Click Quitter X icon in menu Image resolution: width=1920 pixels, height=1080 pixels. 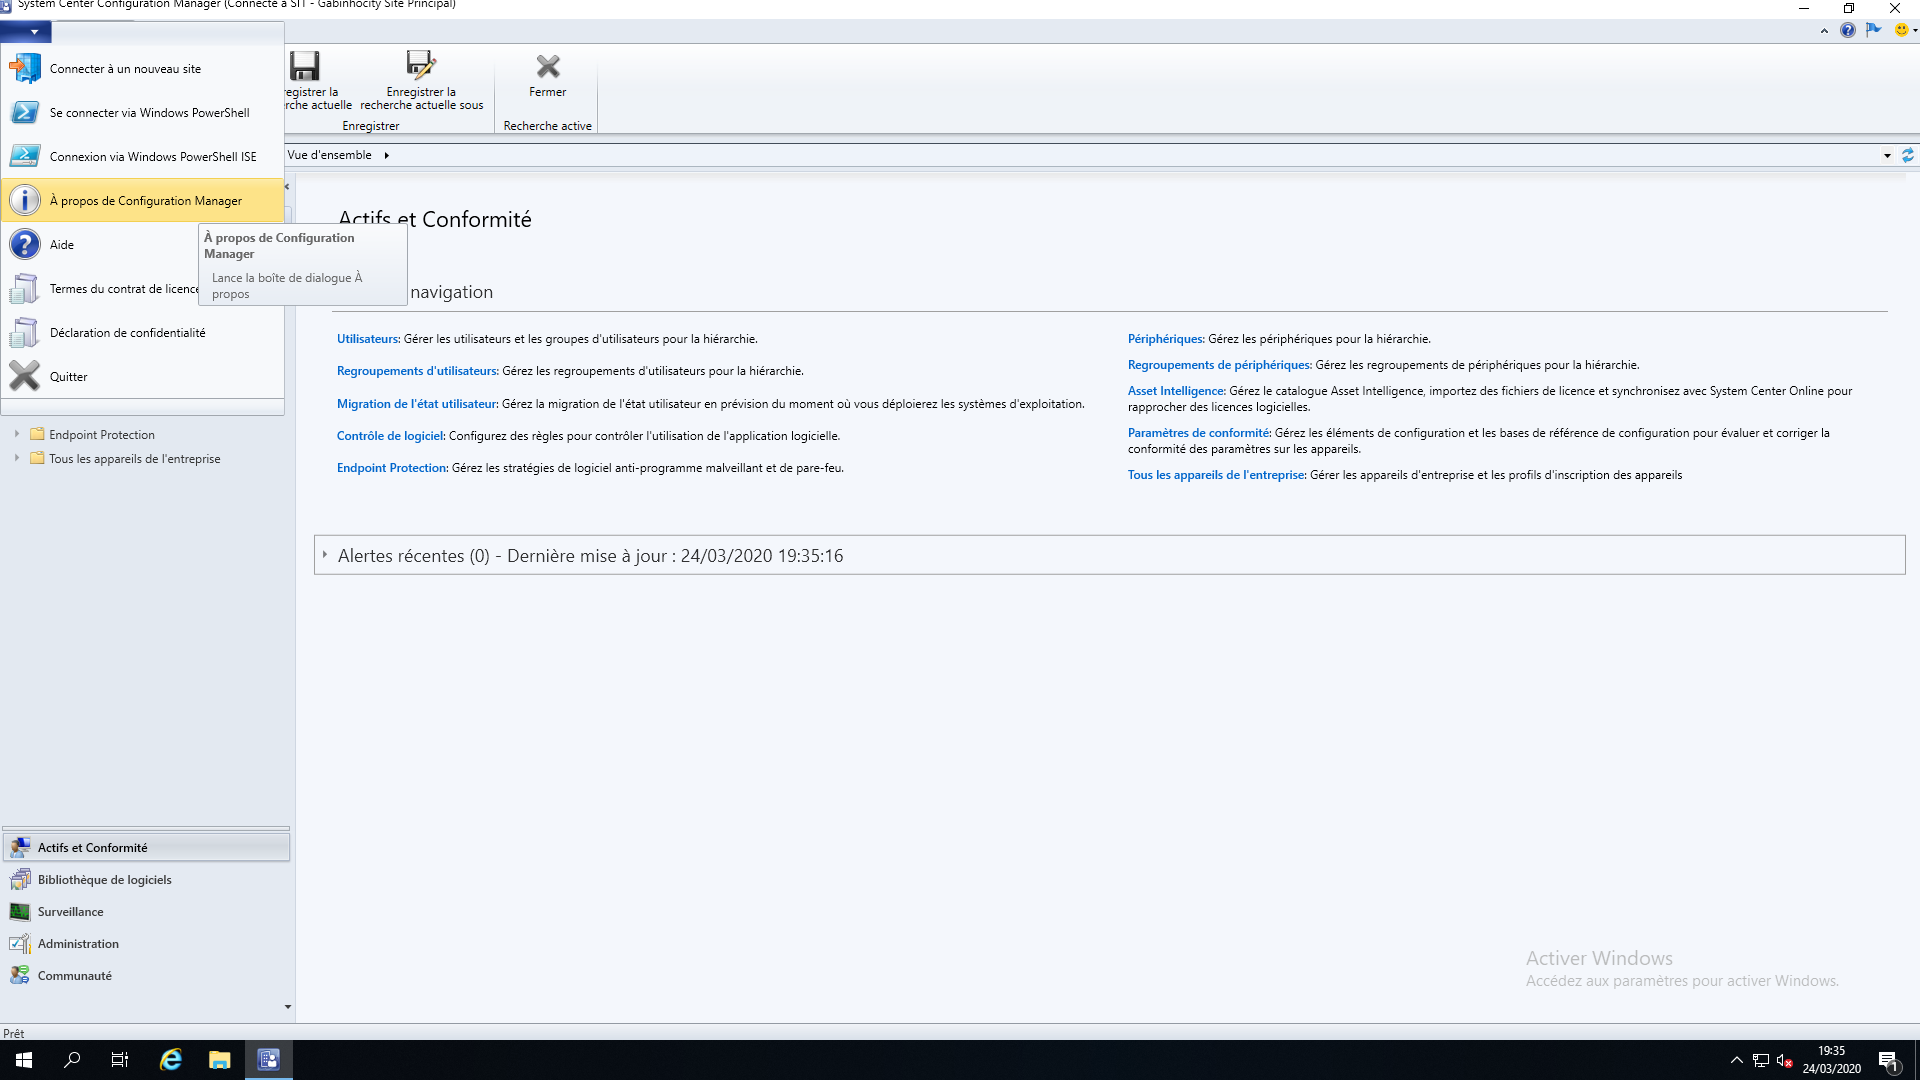point(24,377)
